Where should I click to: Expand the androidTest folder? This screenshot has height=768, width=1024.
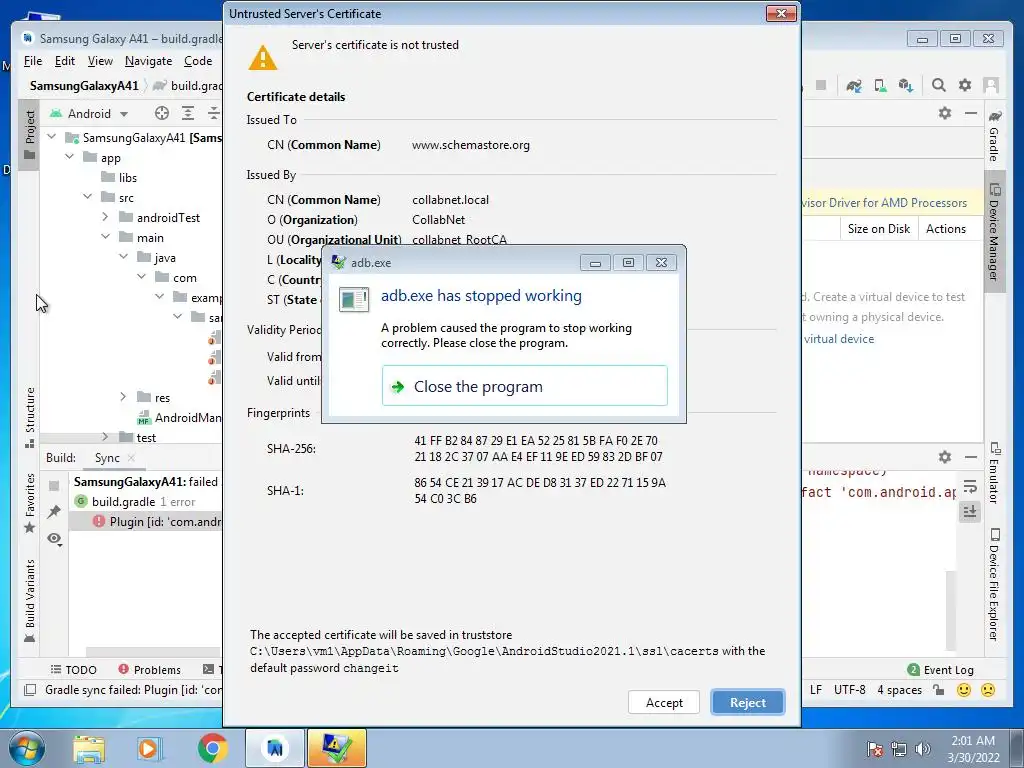click(106, 217)
